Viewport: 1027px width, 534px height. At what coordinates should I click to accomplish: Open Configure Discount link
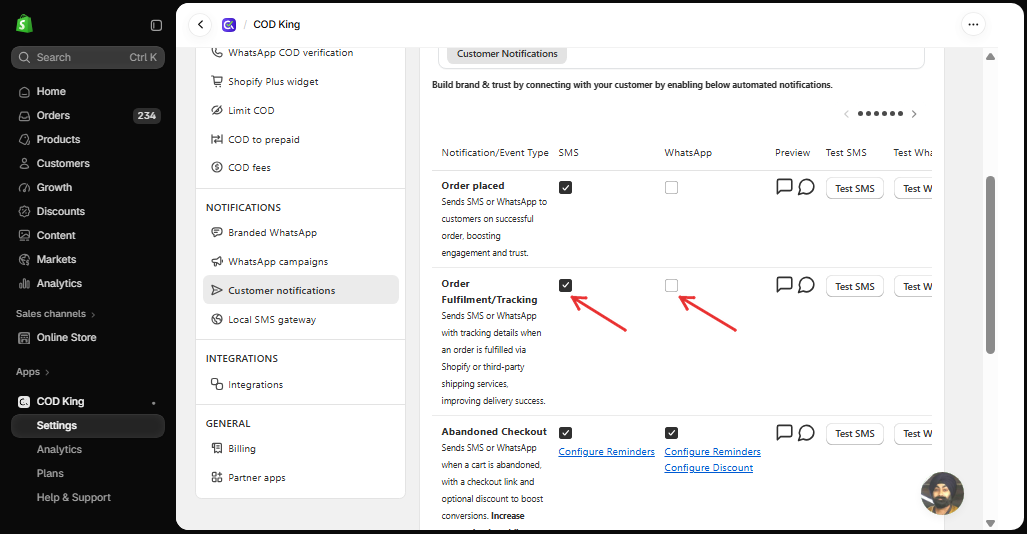point(709,468)
